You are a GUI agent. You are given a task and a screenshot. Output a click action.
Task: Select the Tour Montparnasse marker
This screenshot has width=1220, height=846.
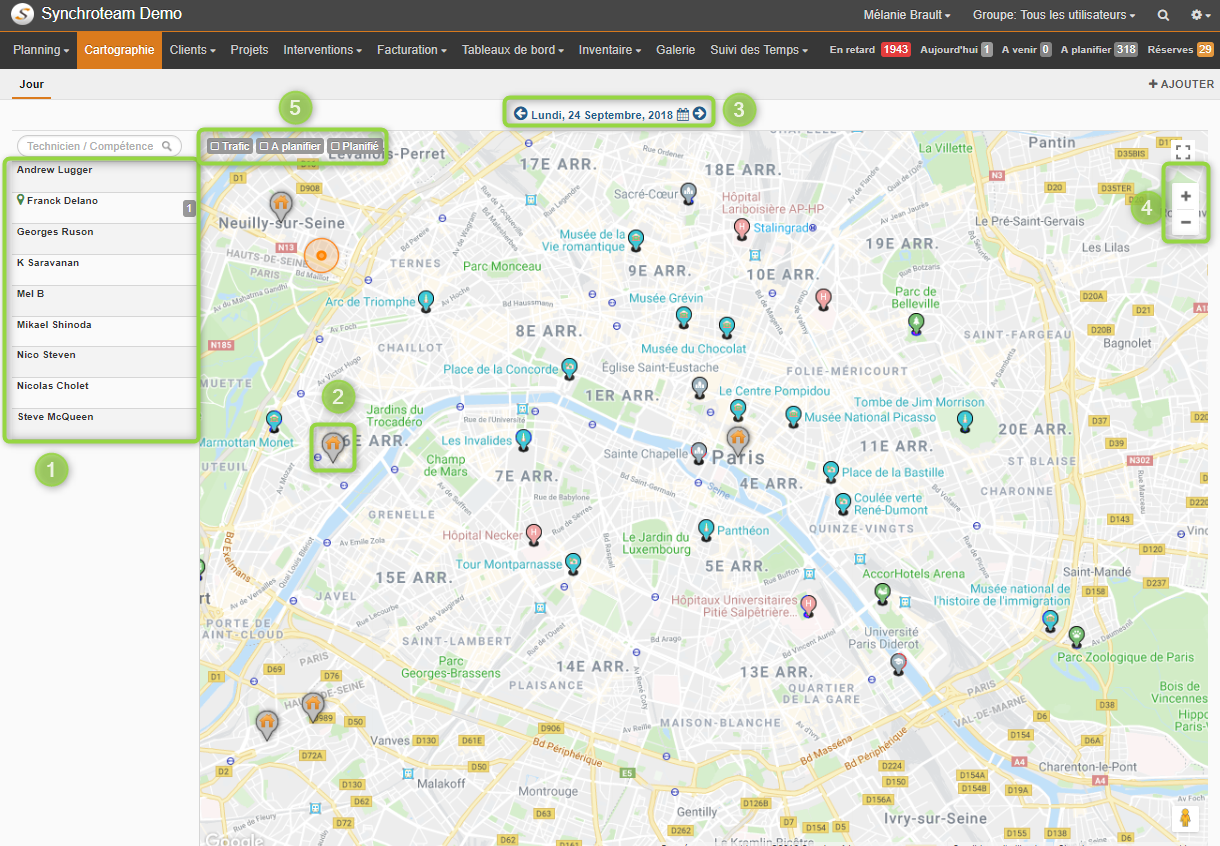(573, 564)
